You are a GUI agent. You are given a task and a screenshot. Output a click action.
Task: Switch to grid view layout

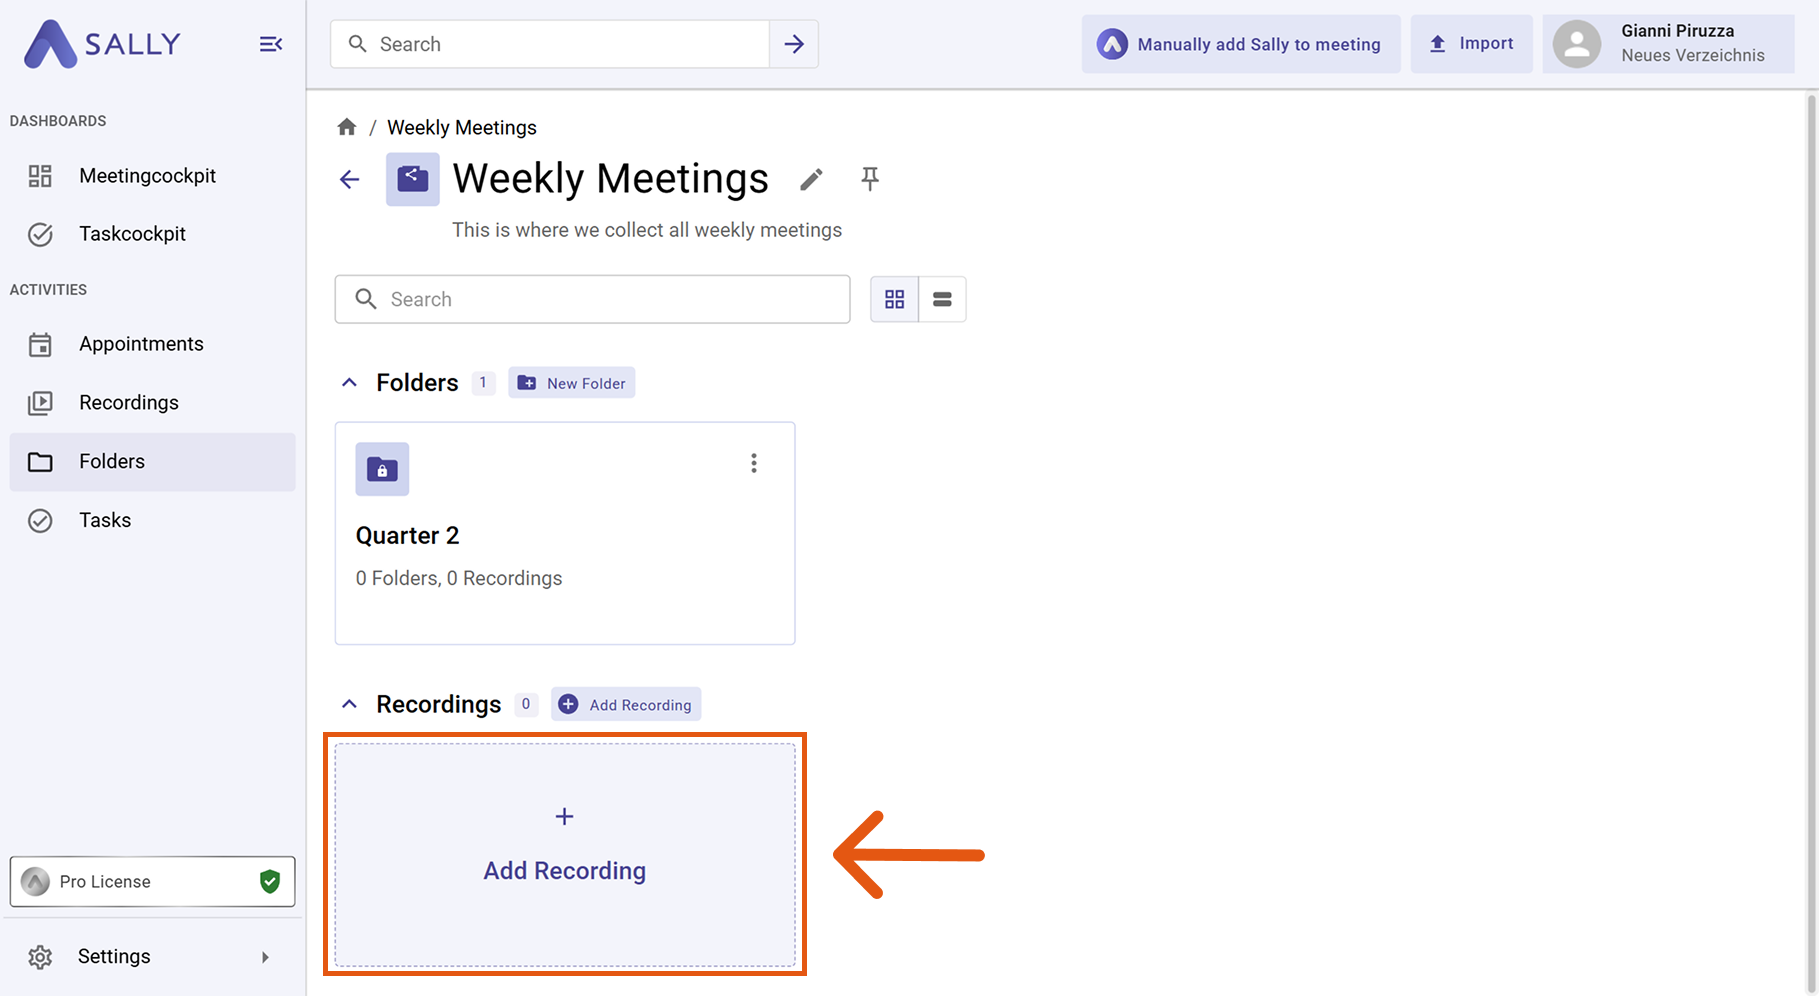894,299
